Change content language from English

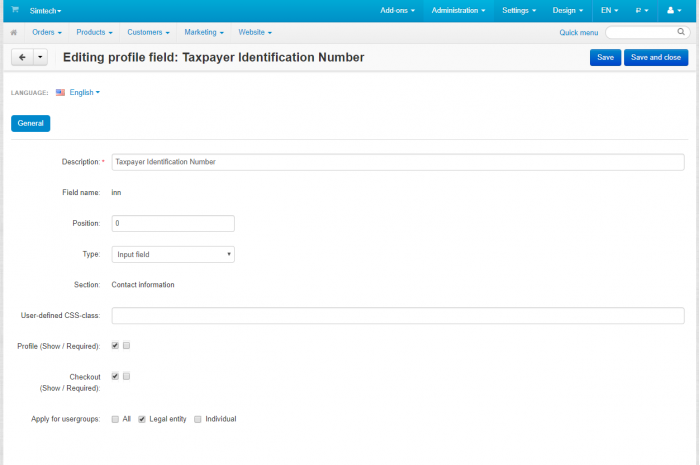click(84, 92)
